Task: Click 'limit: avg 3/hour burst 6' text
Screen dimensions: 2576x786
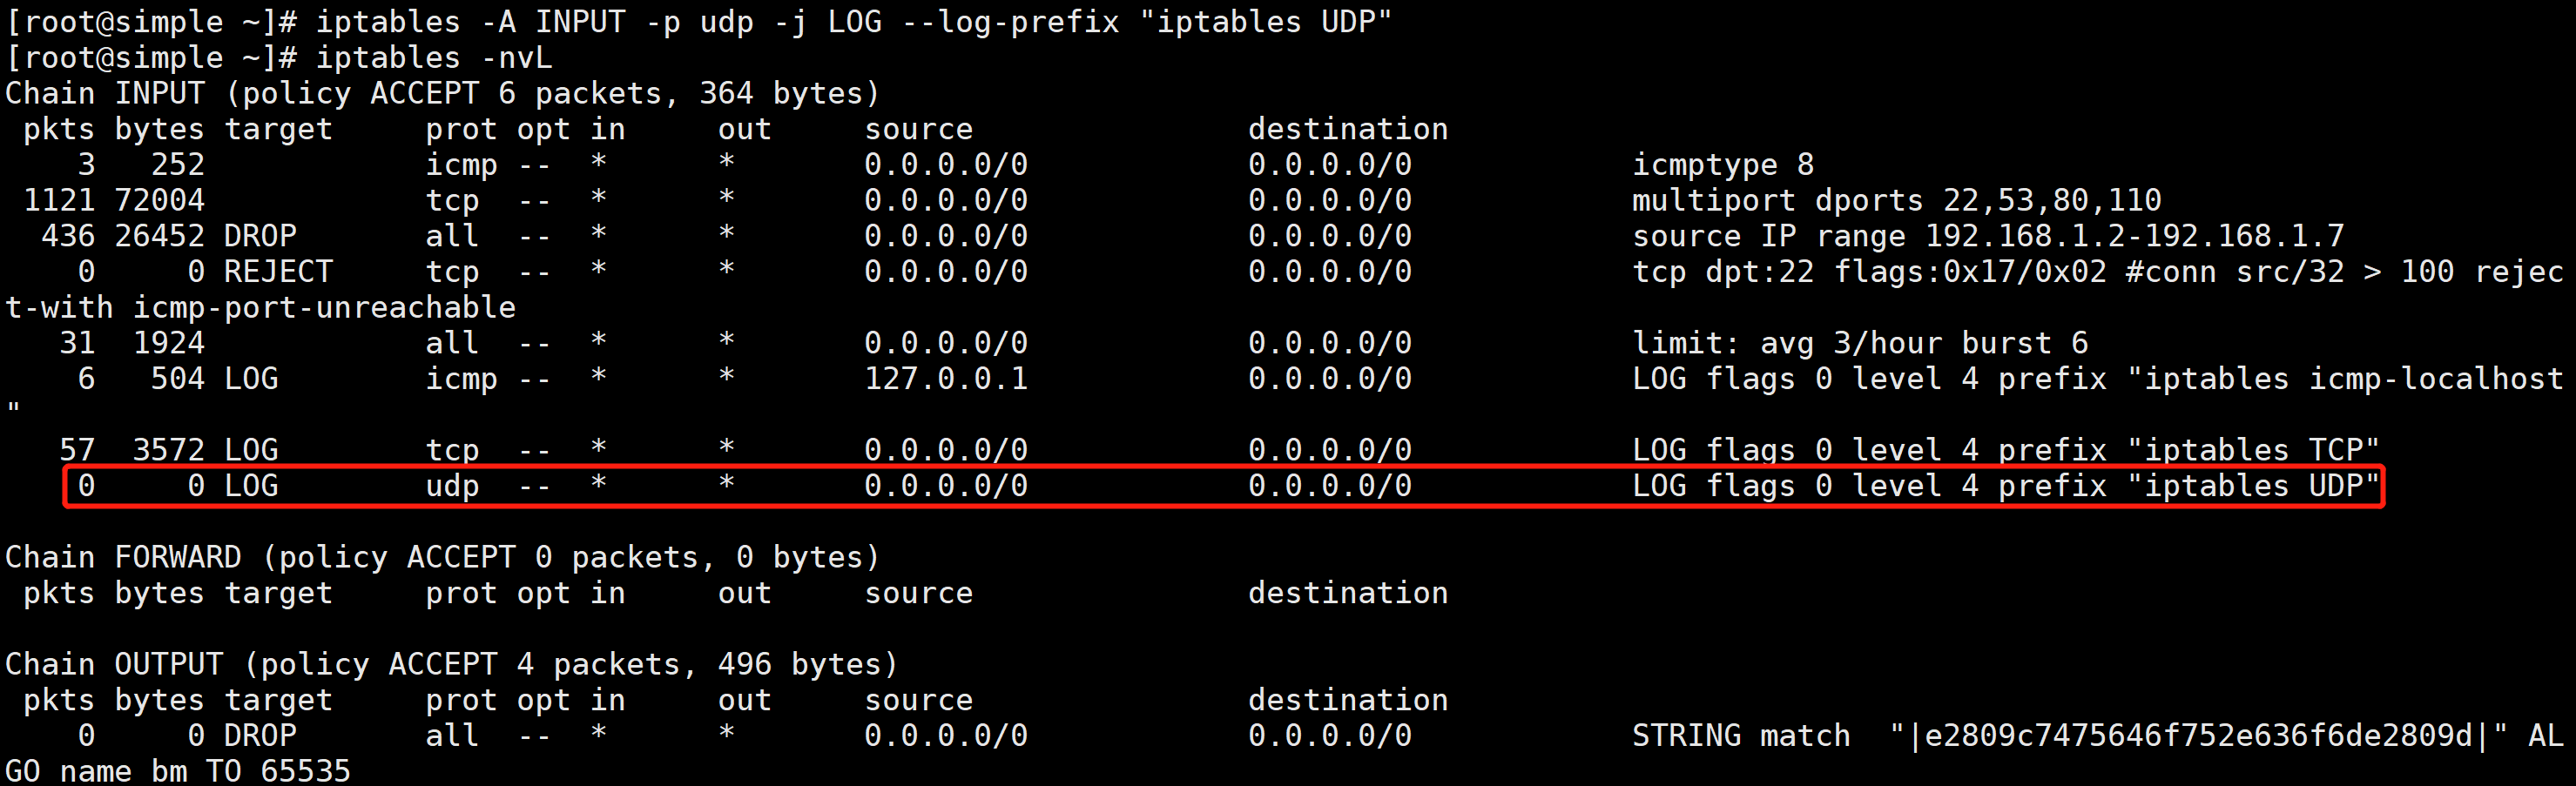Action: [x=1860, y=344]
